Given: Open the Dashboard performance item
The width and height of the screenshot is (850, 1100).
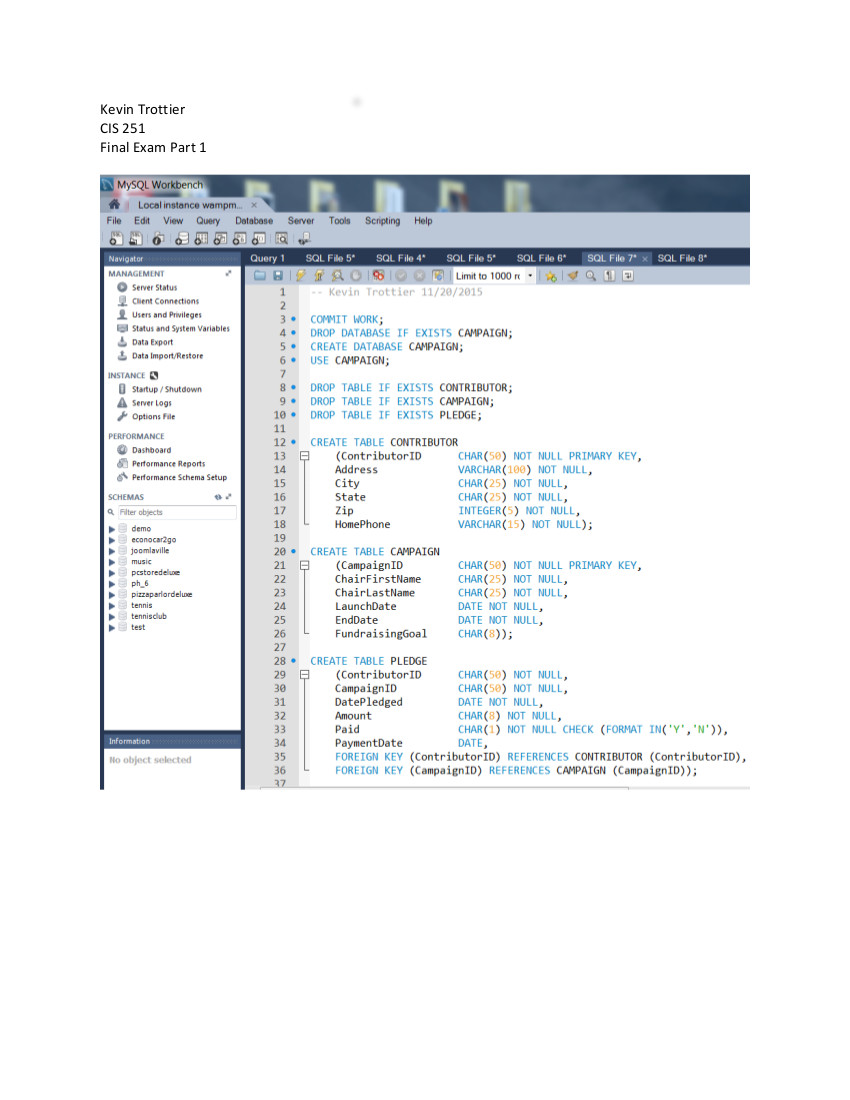Looking at the screenshot, I should [x=151, y=450].
